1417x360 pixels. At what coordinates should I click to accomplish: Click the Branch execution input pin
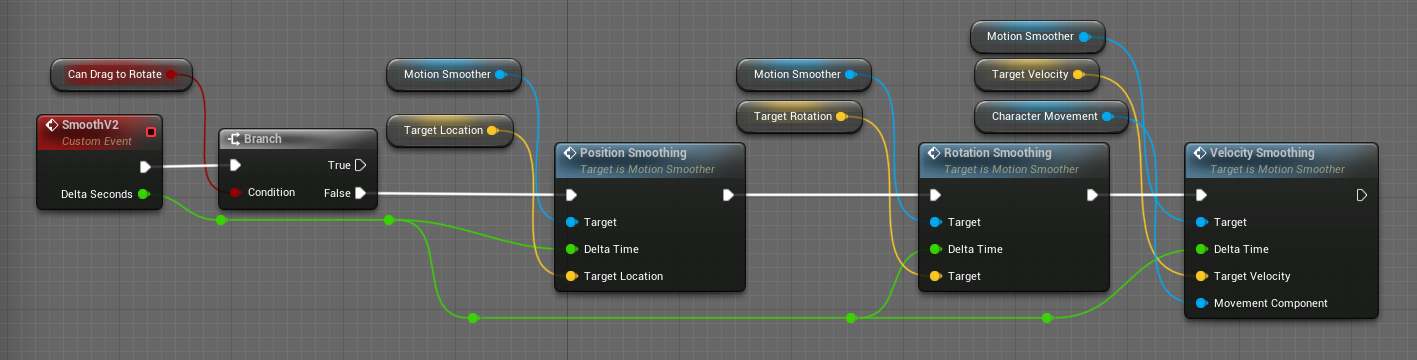[235, 165]
